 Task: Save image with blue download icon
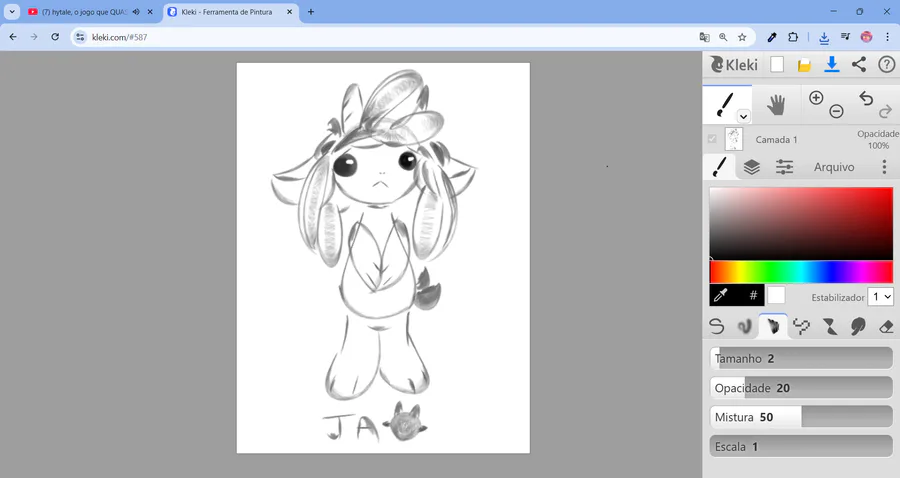[x=831, y=64]
